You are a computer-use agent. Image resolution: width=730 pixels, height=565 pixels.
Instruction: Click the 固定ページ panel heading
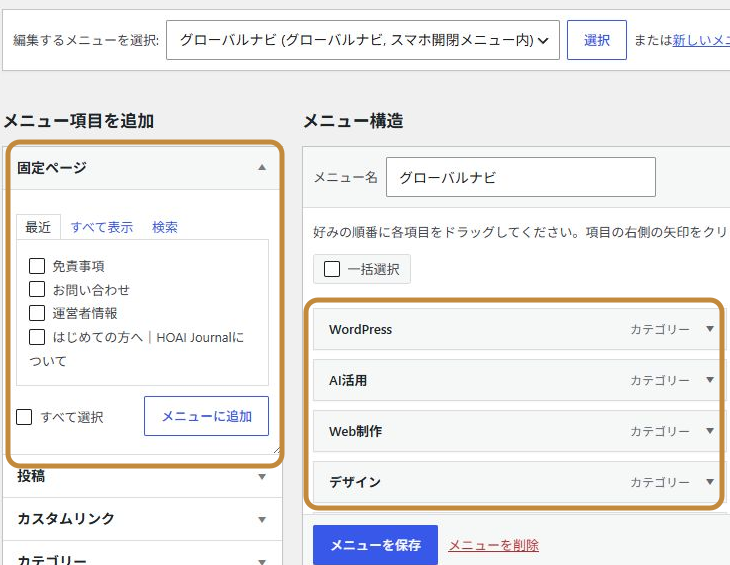point(52,168)
